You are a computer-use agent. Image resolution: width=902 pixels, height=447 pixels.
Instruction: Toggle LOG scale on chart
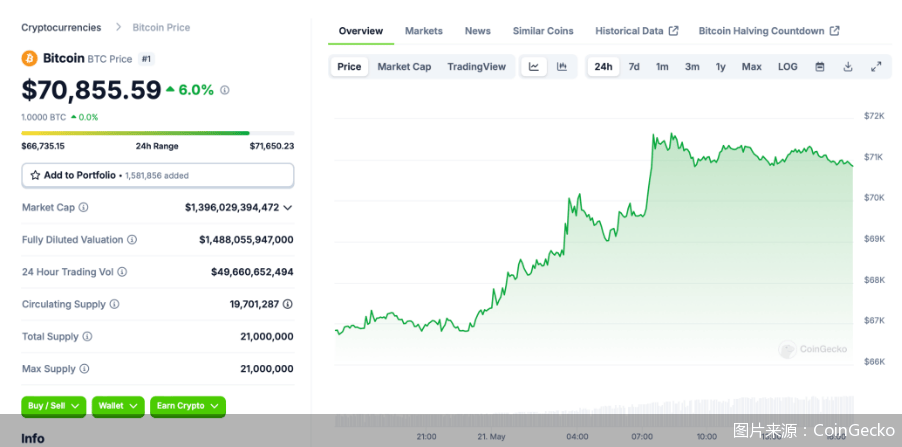click(788, 67)
